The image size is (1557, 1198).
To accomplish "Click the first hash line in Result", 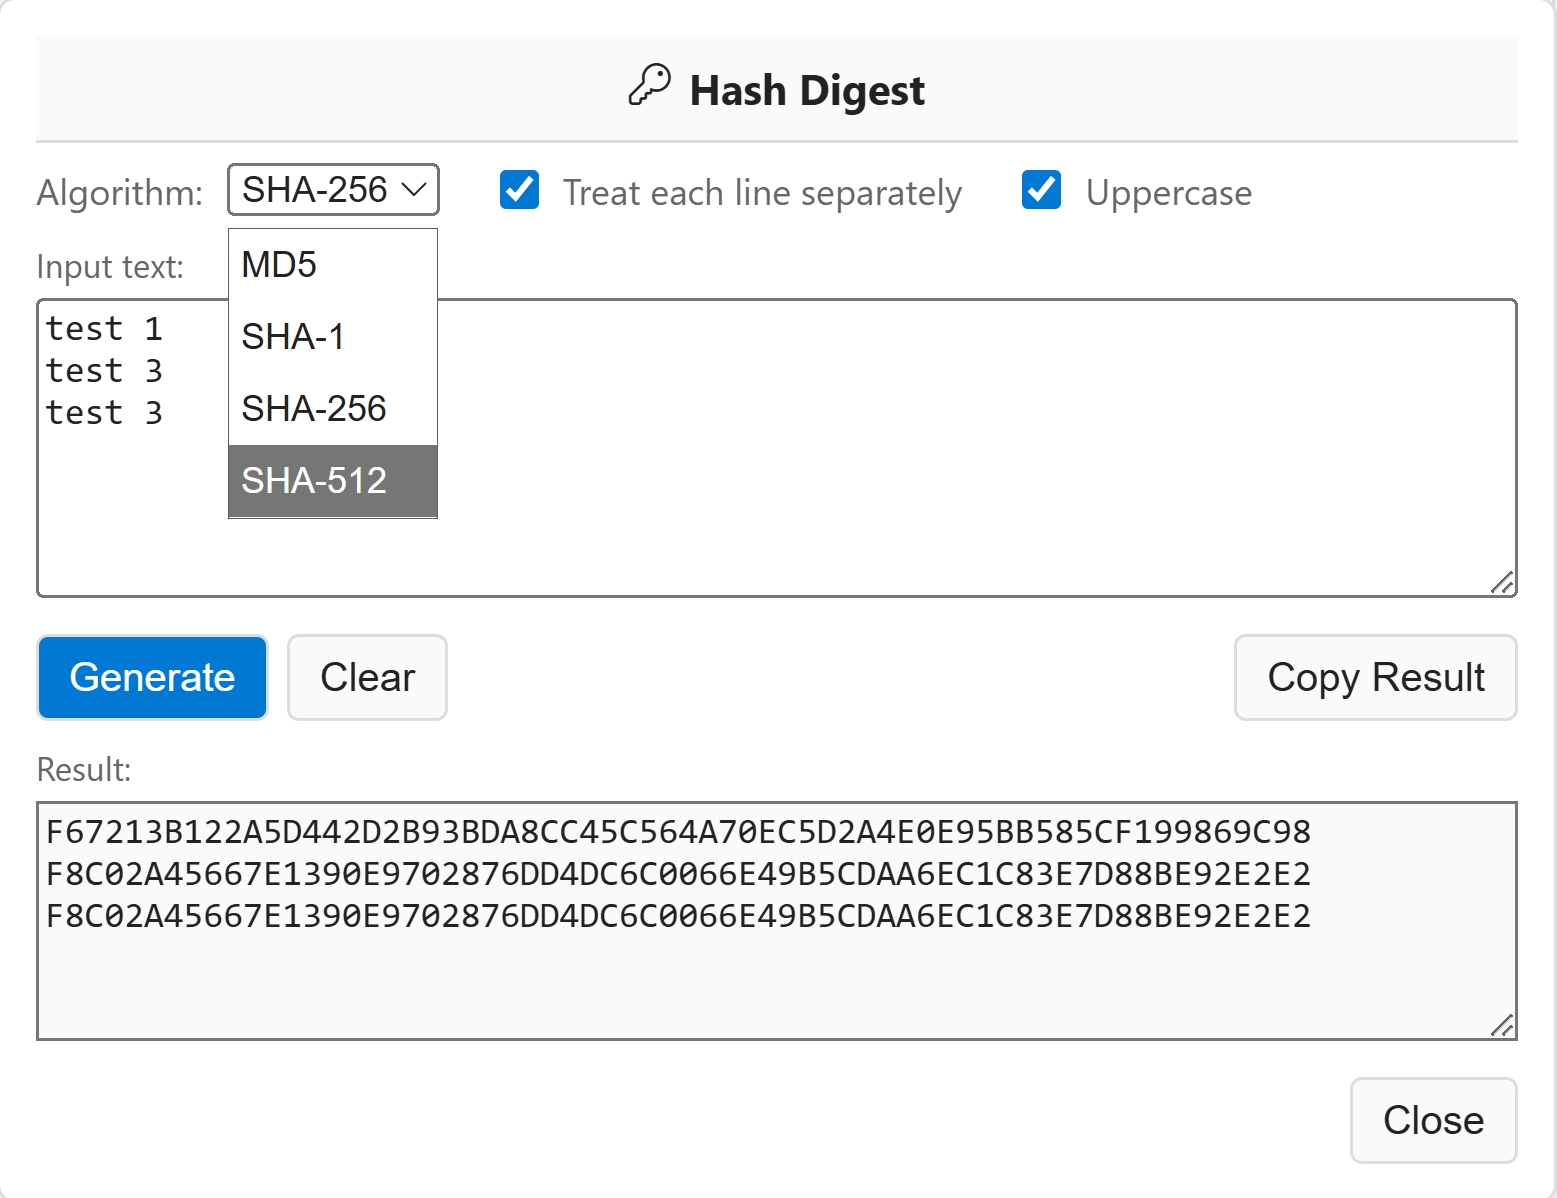I will click(678, 832).
